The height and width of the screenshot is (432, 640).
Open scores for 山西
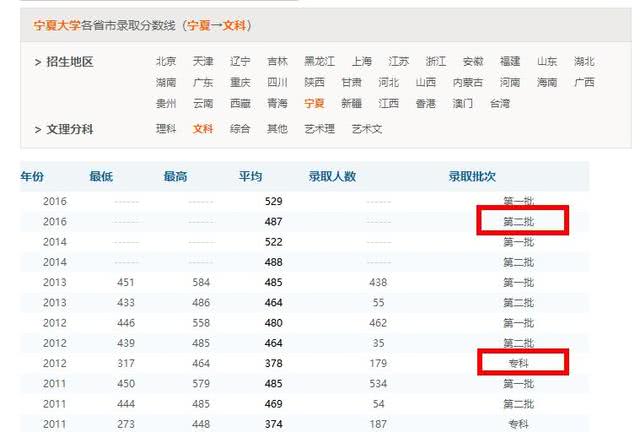coord(426,82)
